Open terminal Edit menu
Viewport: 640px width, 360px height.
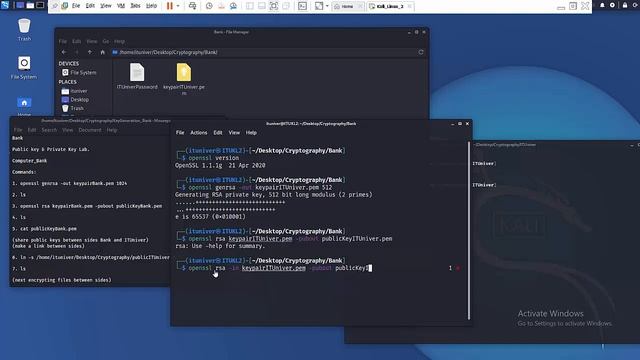tap(218, 133)
